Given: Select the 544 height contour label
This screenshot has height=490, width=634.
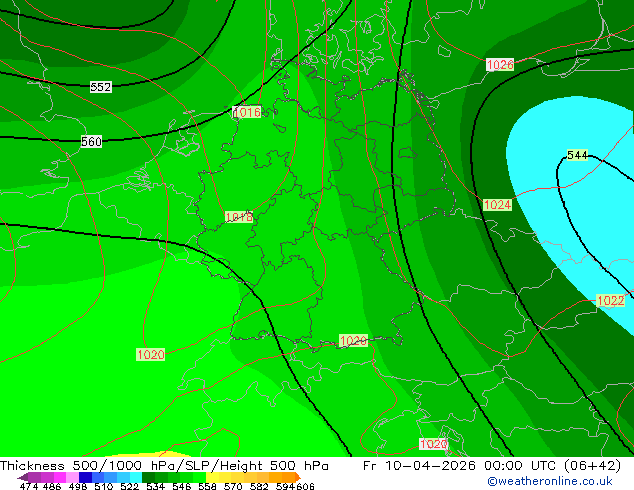Looking at the screenshot, I should (x=577, y=155).
